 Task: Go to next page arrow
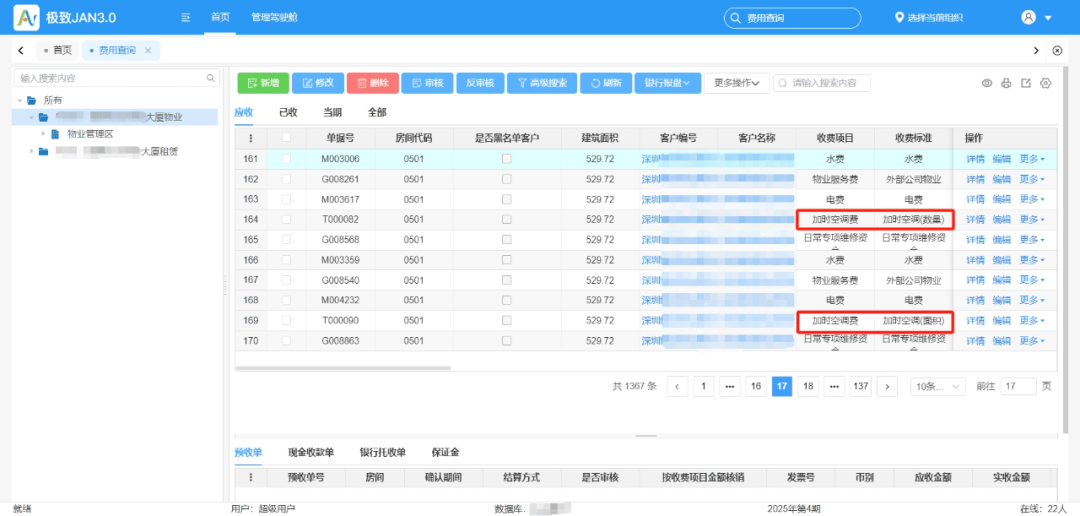tap(888, 386)
